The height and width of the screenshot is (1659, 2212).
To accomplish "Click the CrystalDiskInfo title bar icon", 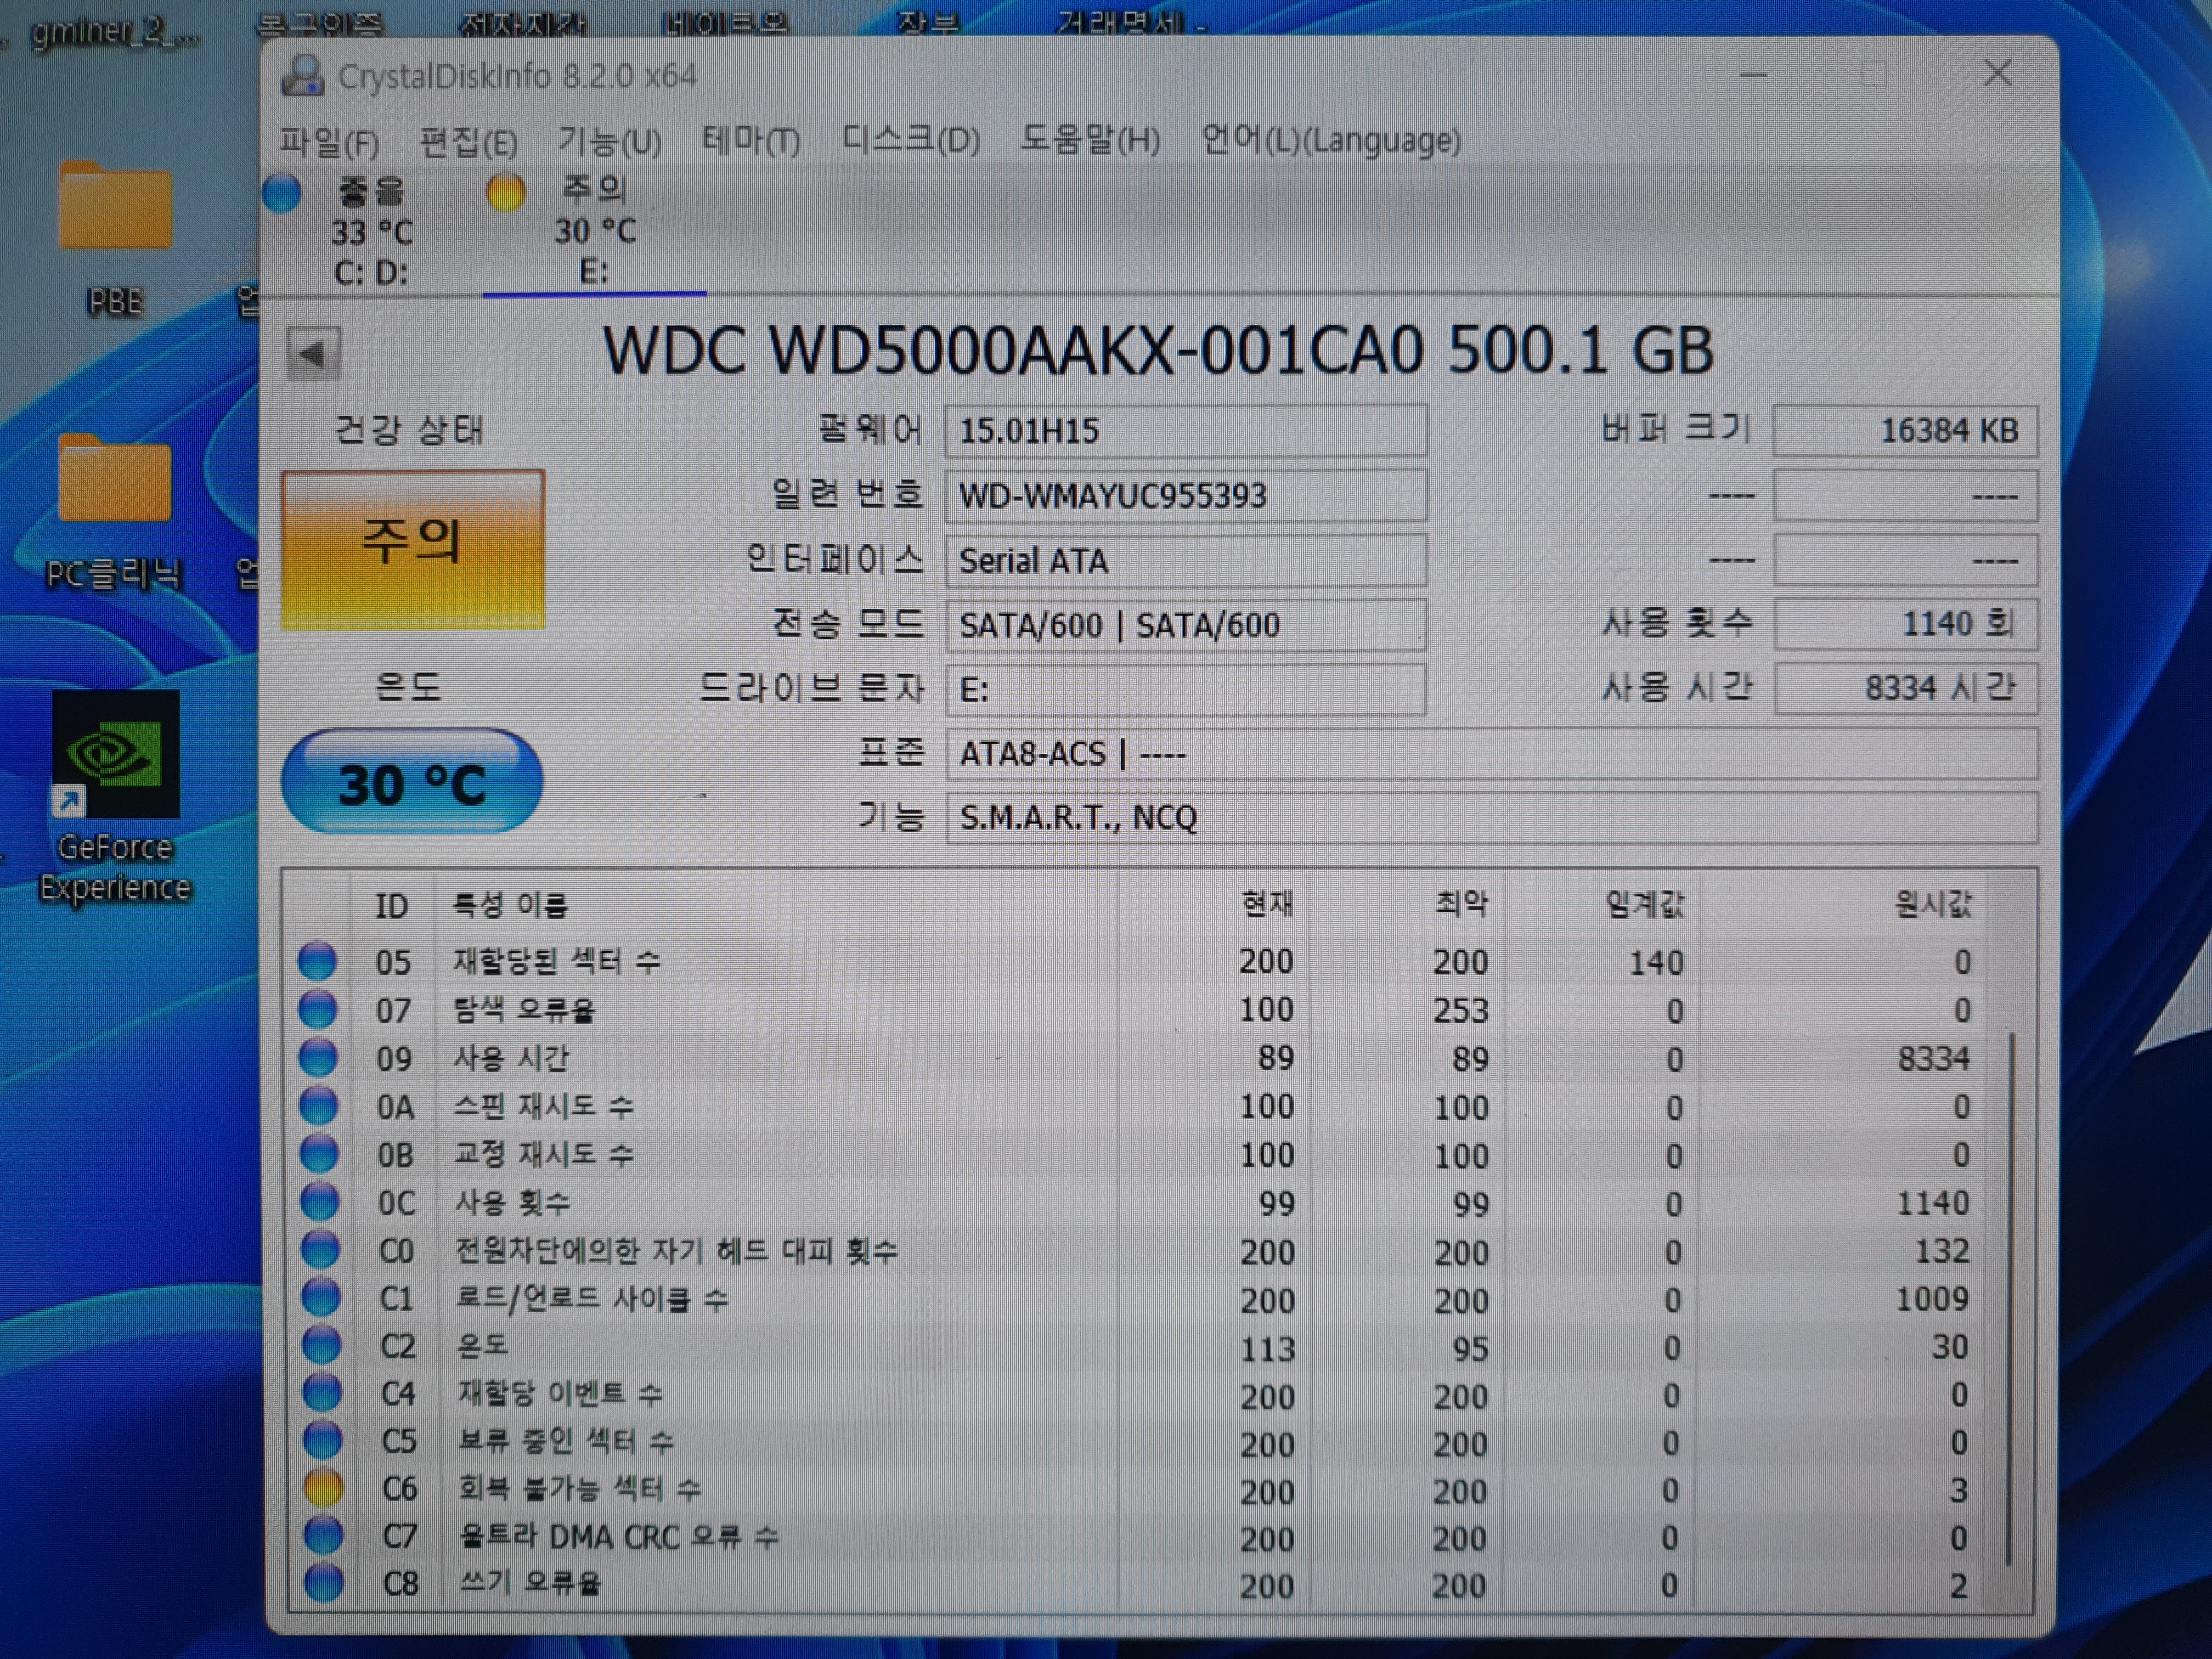I will coord(302,75).
